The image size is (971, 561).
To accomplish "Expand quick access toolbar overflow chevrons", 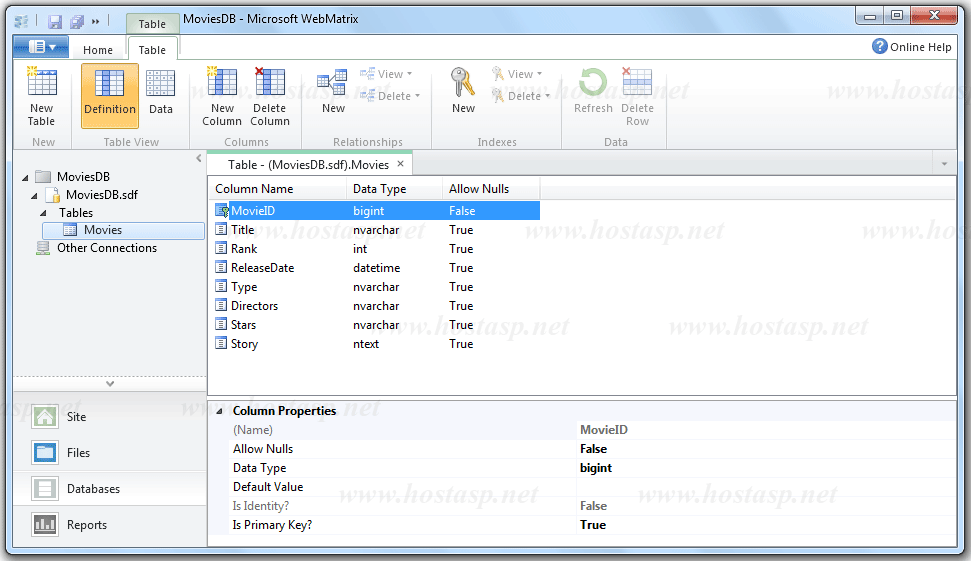I will 95,22.
